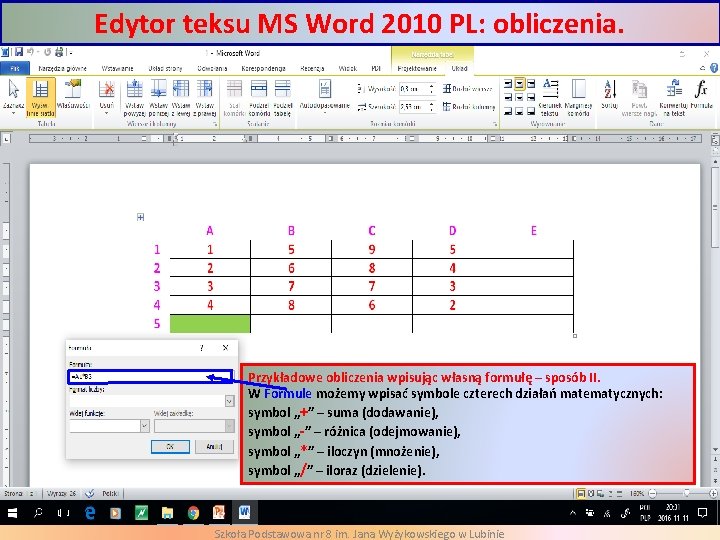Screen dimensions: 720x540
Task: Open Edge browser from taskbar
Action: (x=90, y=513)
